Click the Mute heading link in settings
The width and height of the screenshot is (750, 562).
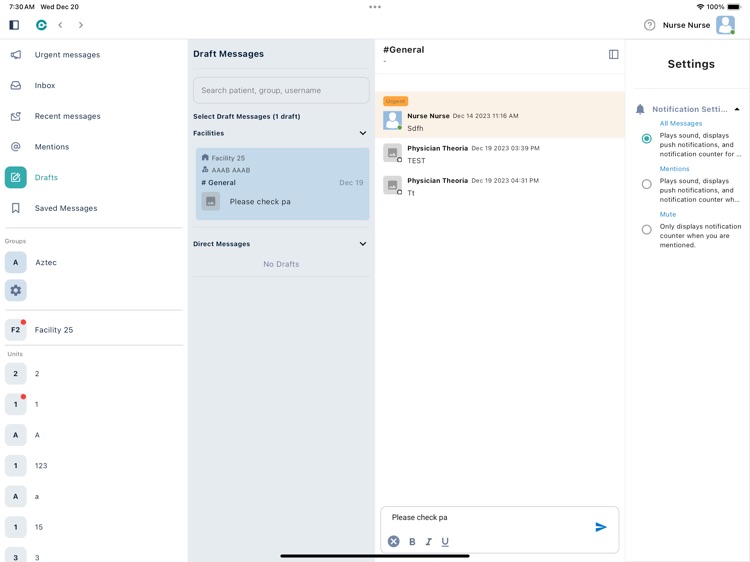click(668, 214)
